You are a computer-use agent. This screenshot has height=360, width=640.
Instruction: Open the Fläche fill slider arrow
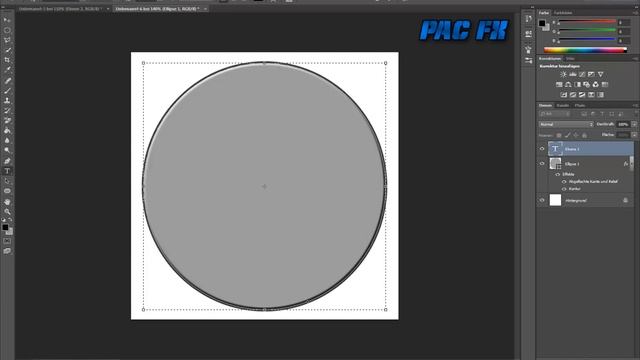pos(634,135)
